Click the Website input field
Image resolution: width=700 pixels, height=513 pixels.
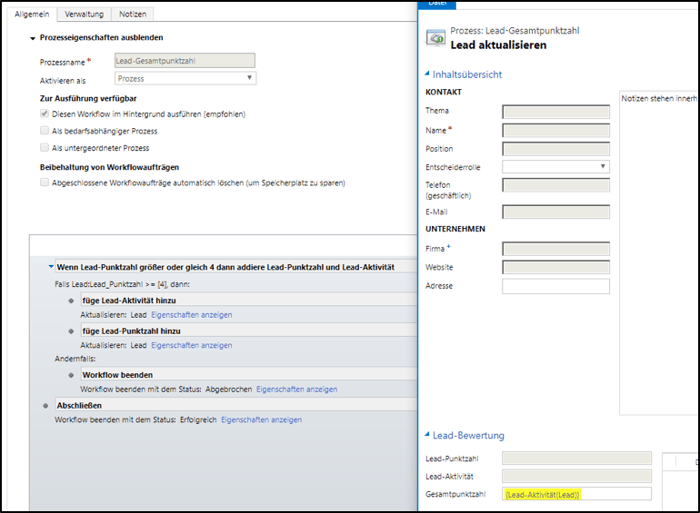tap(556, 267)
